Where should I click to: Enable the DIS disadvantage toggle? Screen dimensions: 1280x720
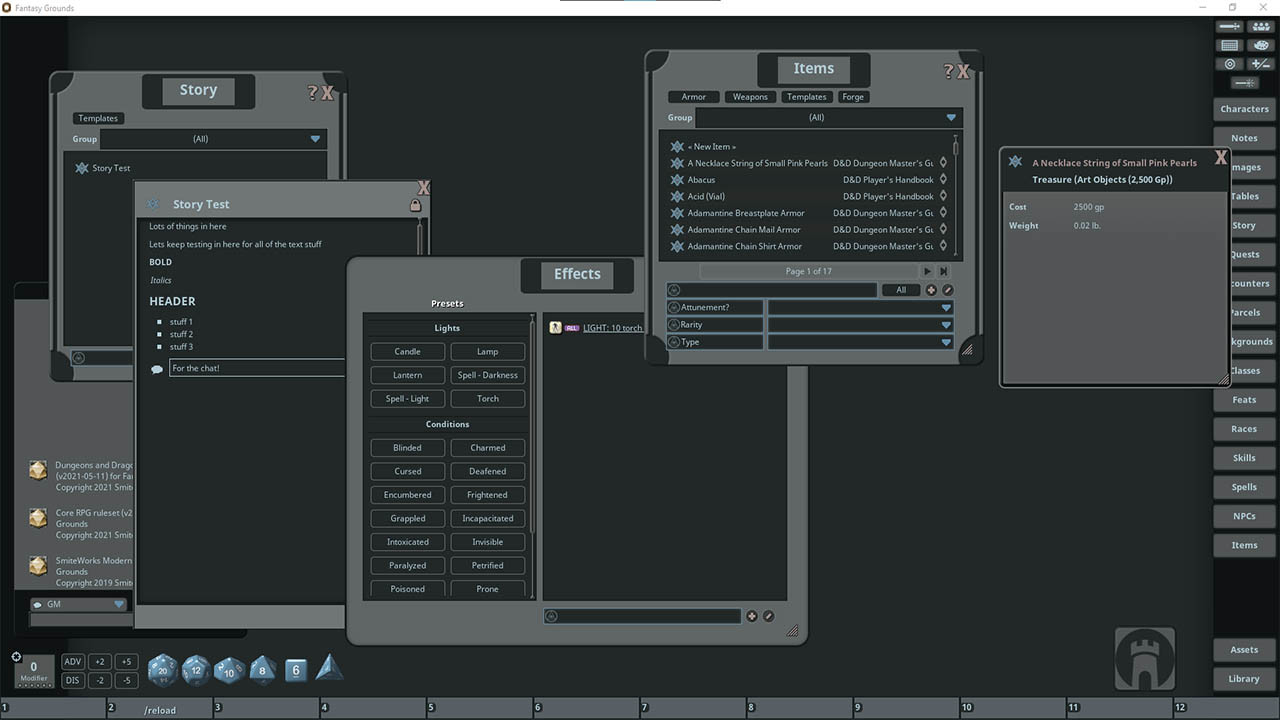coord(72,679)
